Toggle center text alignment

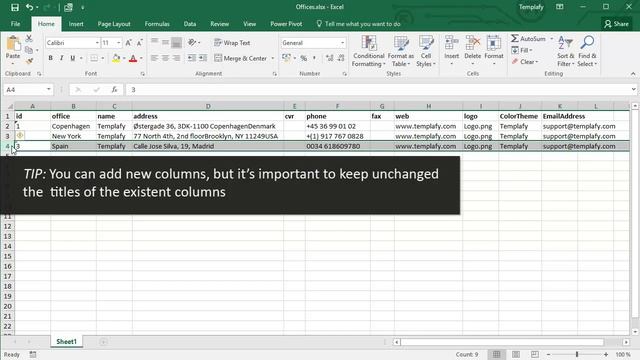tap(165, 58)
